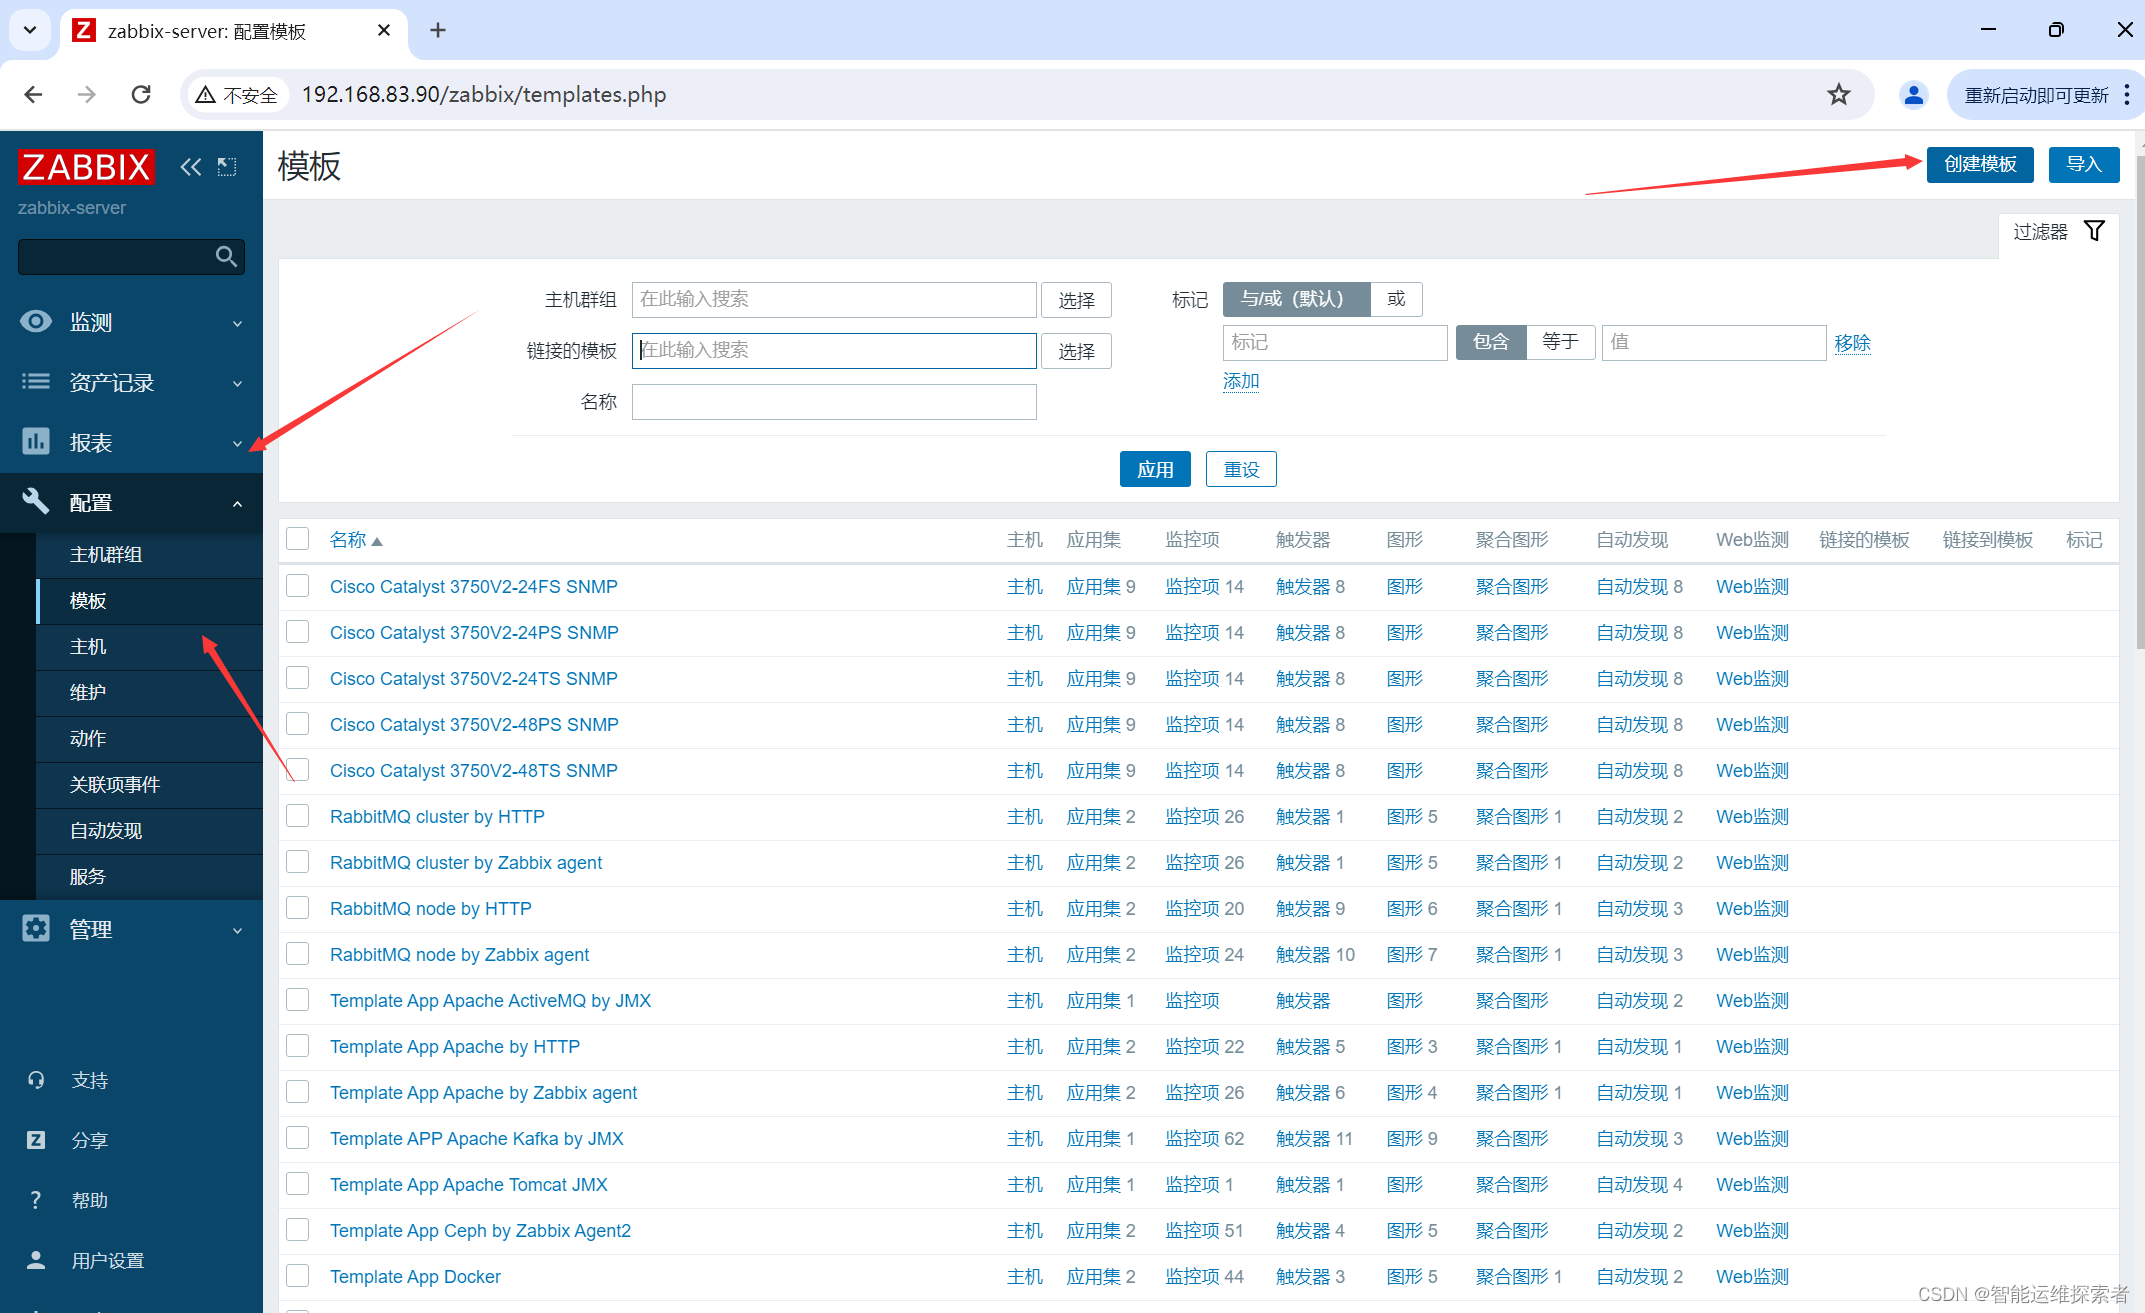Open Template App Apache by HTTP link
The width and height of the screenshot is (2145, 1313).
point(455,1046)
